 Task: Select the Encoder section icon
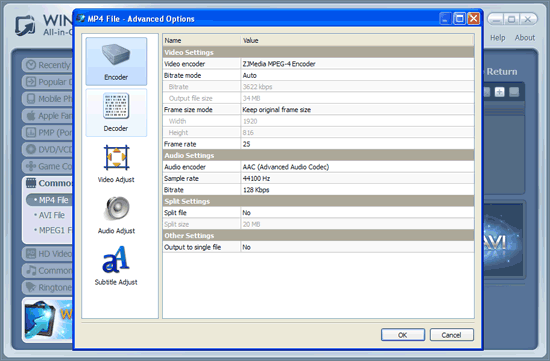coord(116,61)
